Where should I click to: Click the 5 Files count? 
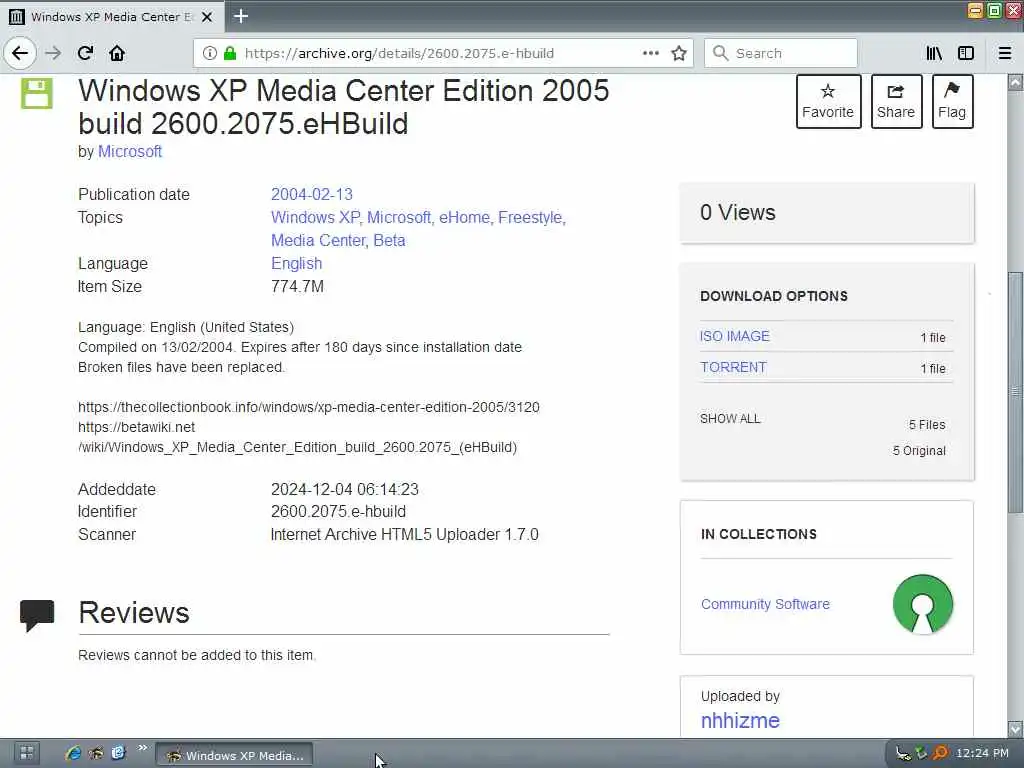(x=927, y=424)
